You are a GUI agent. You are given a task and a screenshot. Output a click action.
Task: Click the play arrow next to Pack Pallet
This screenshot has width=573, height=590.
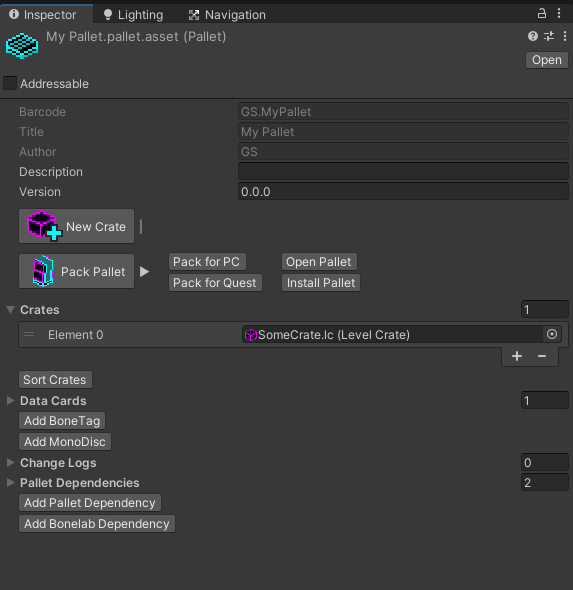tap(144, 272)
